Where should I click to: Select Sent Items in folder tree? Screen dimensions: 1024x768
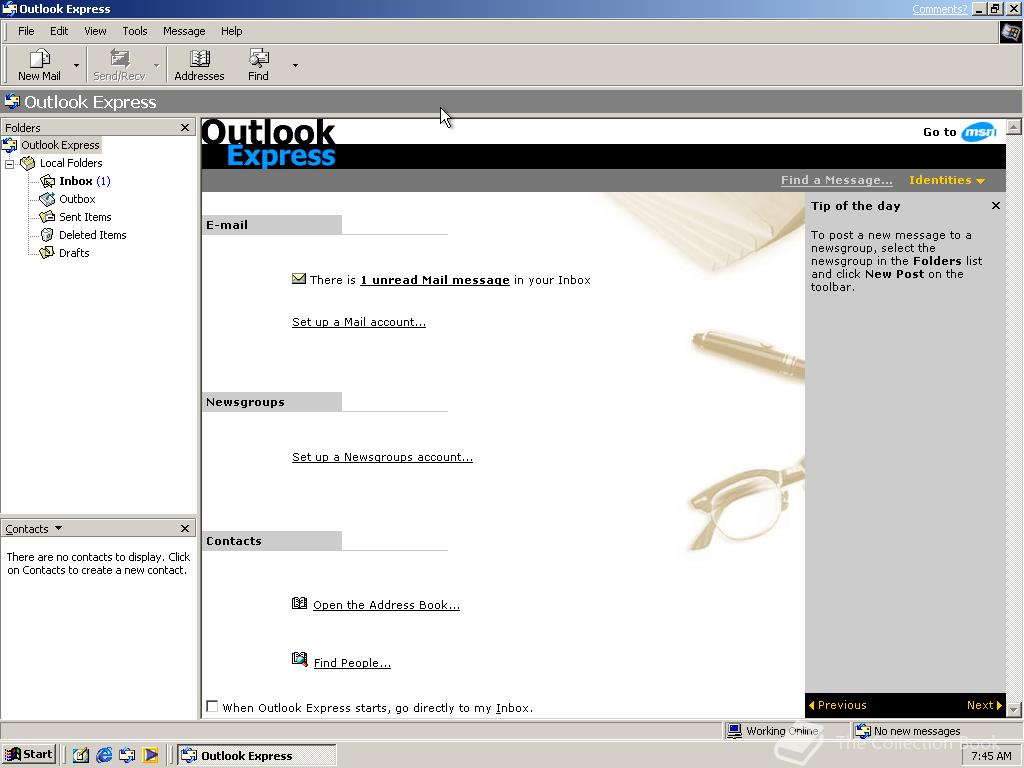[x=85, y=217]
